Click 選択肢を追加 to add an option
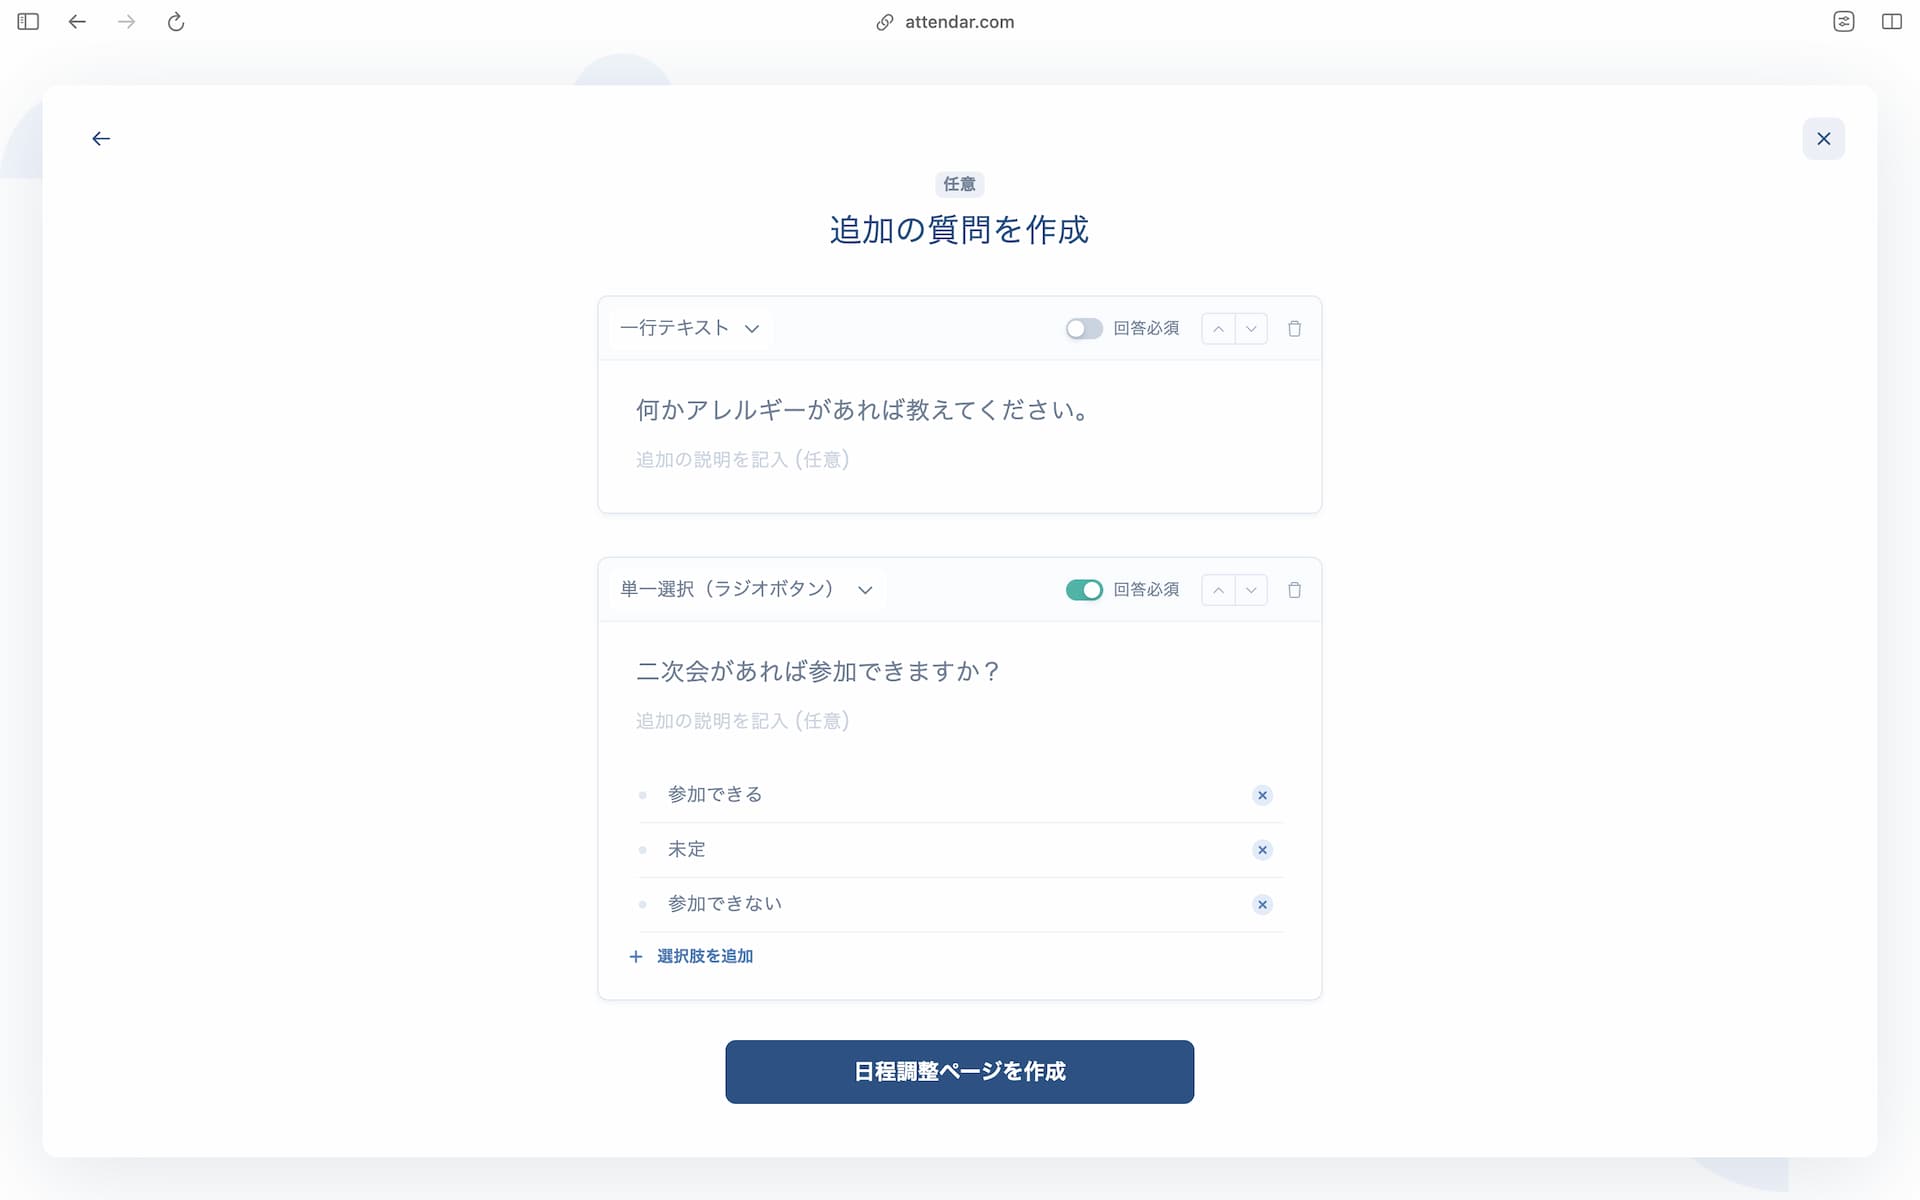The height and width of the screenshot is (1200, 1920). pyautogui.click(x=691, y=957)
